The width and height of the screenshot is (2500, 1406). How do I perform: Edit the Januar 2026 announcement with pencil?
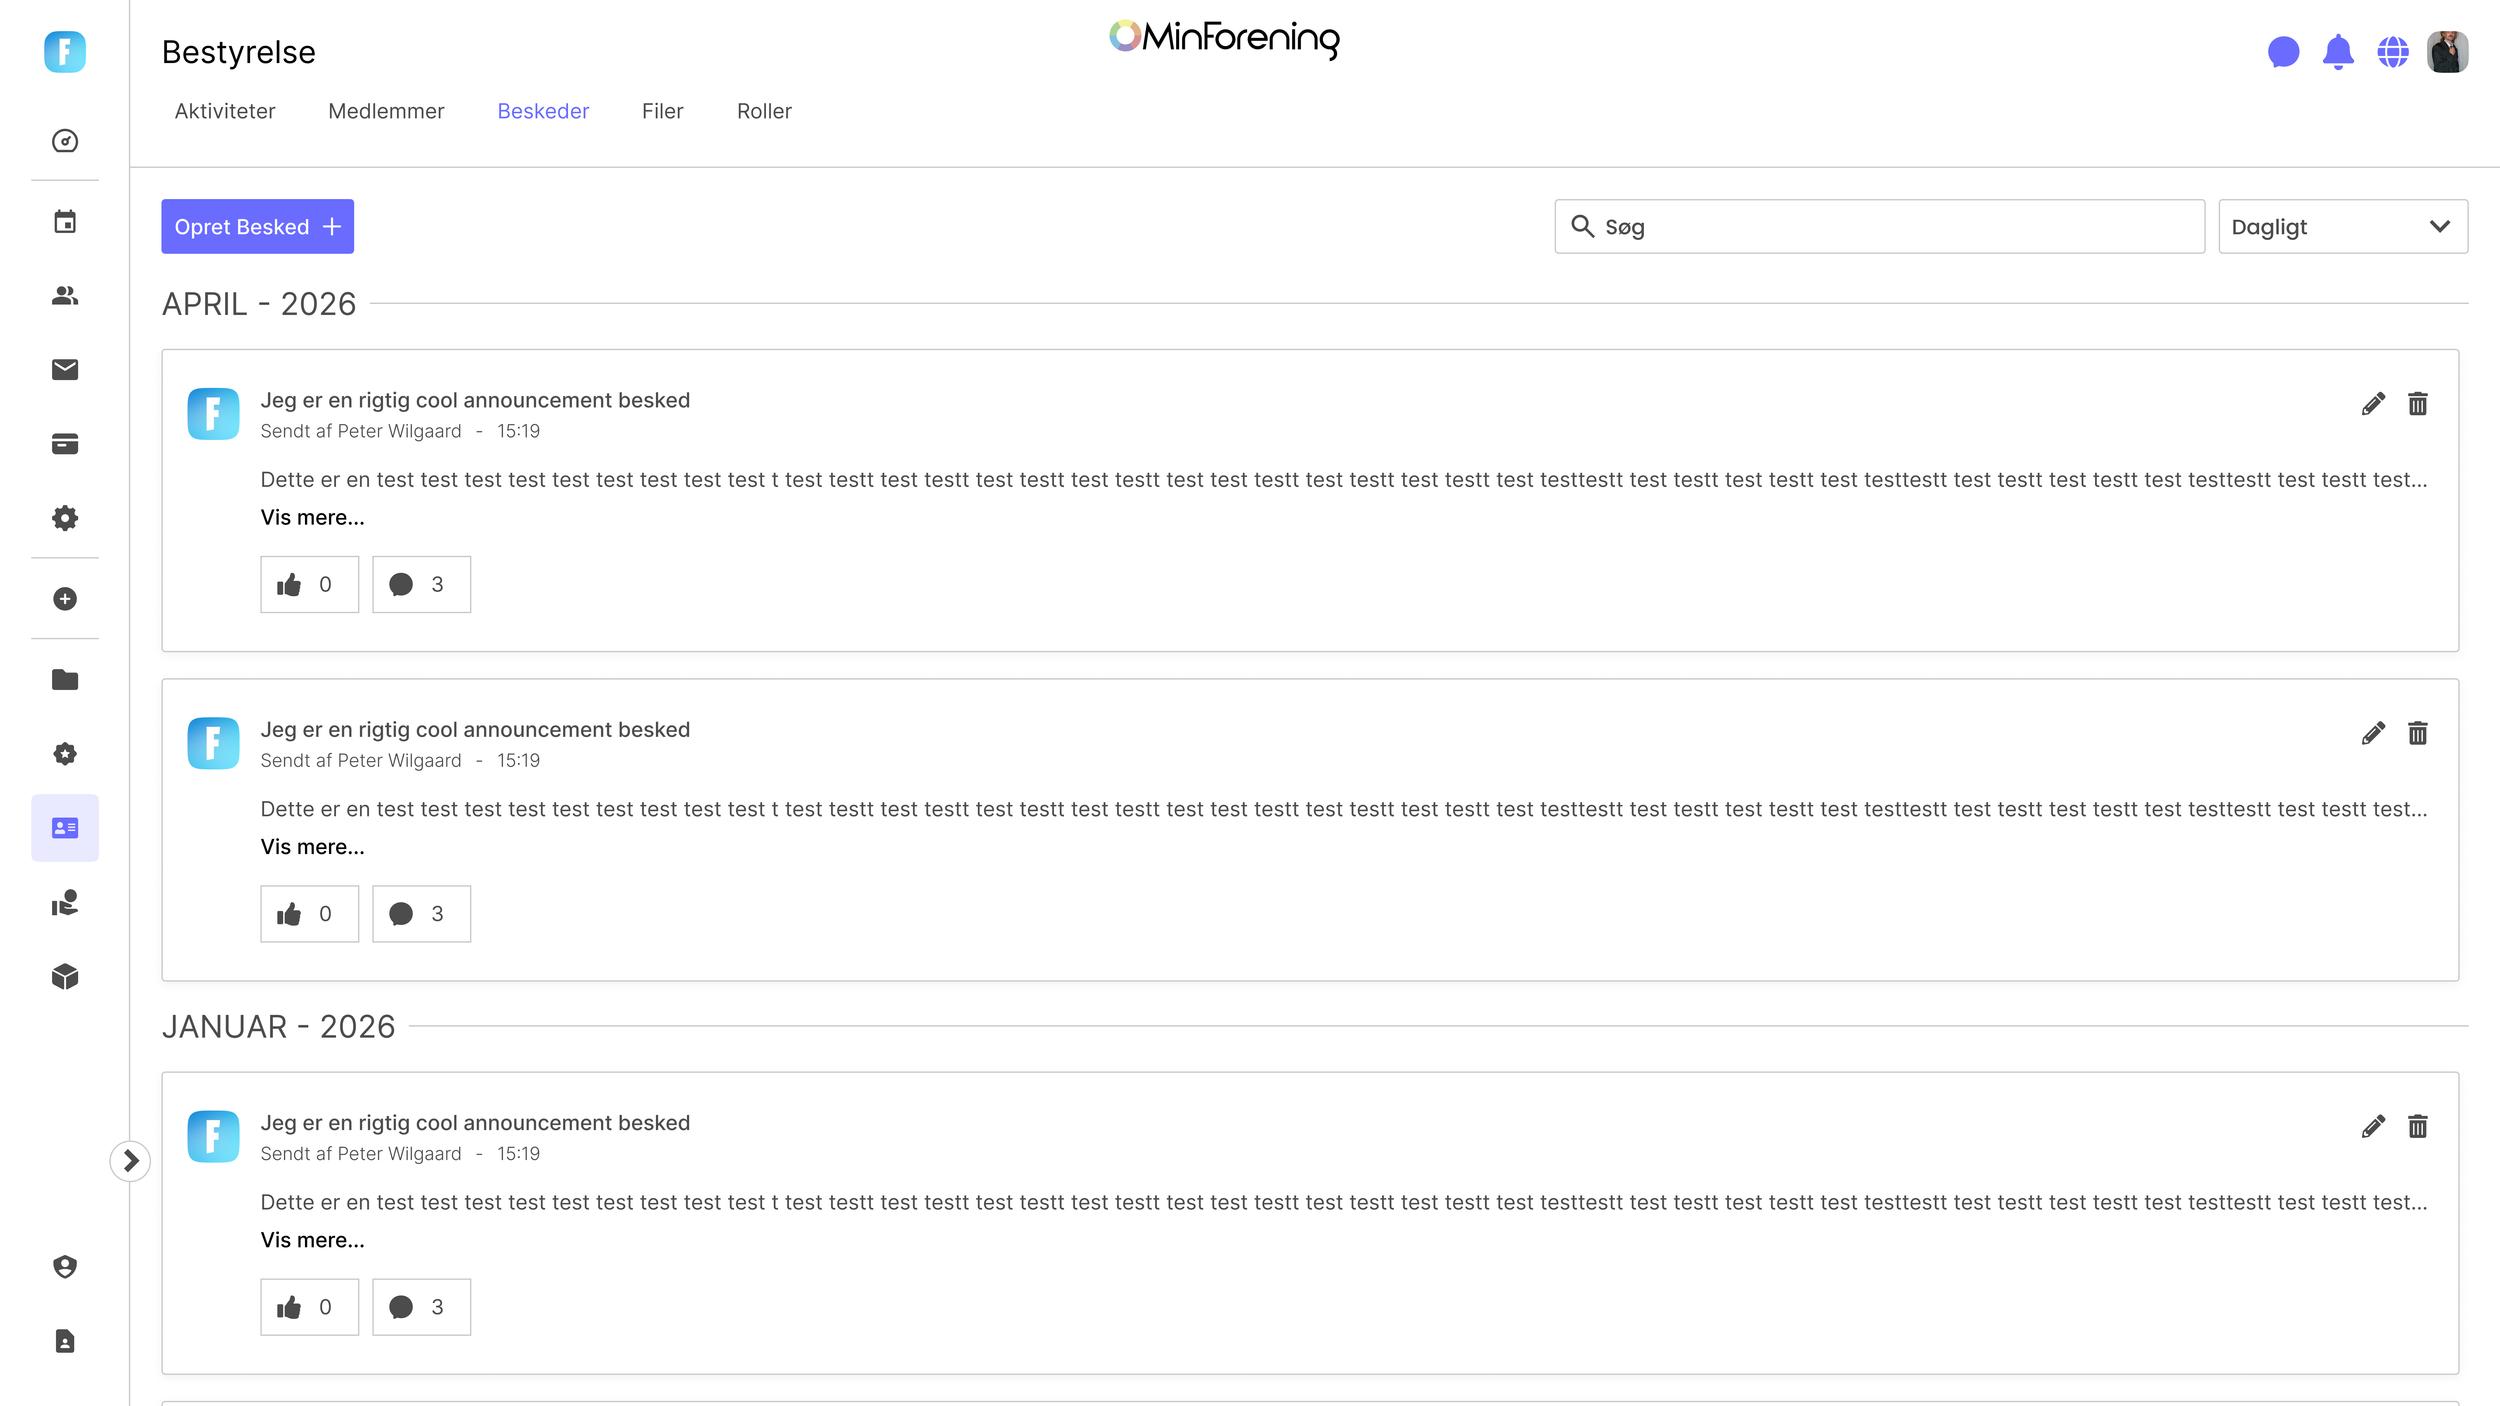point(2374,1127)
